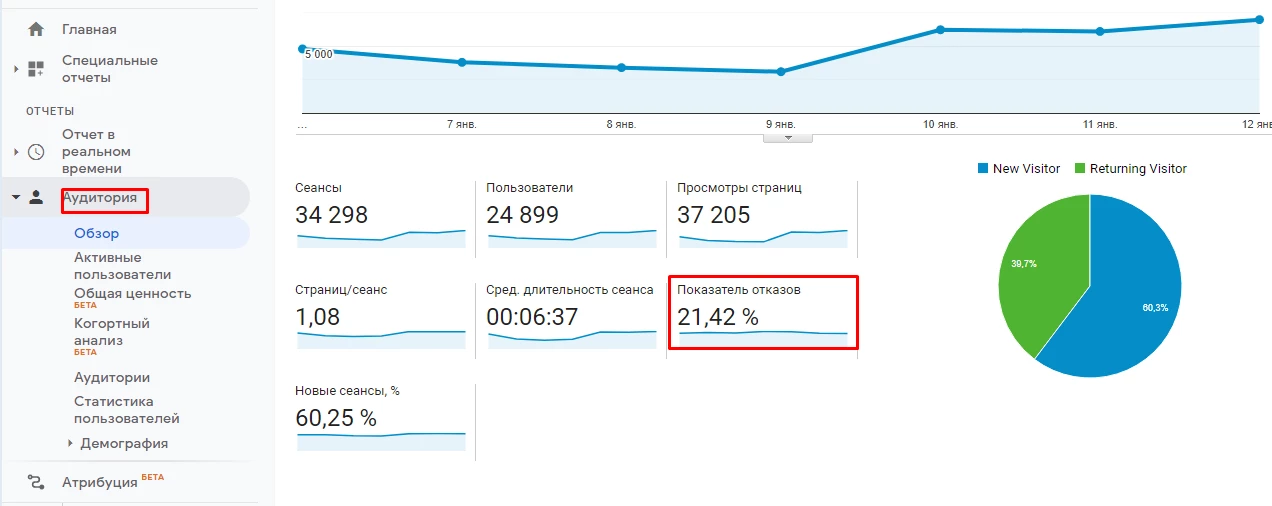The image size is (1272, 506).
Task: Open the Главная menu item
Action: tap(89, 29)
